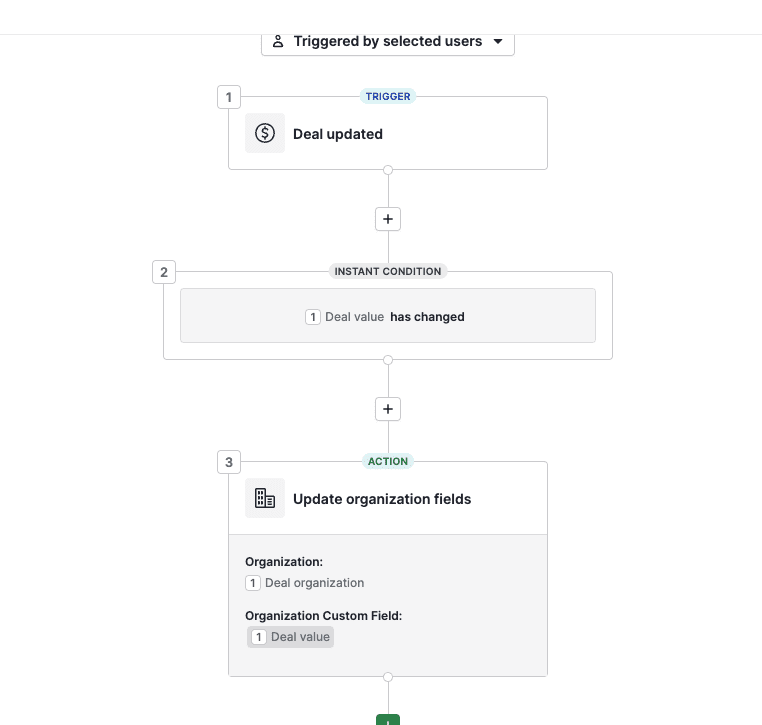
Task: Click step number 2 badge
Action: point(164,271)
